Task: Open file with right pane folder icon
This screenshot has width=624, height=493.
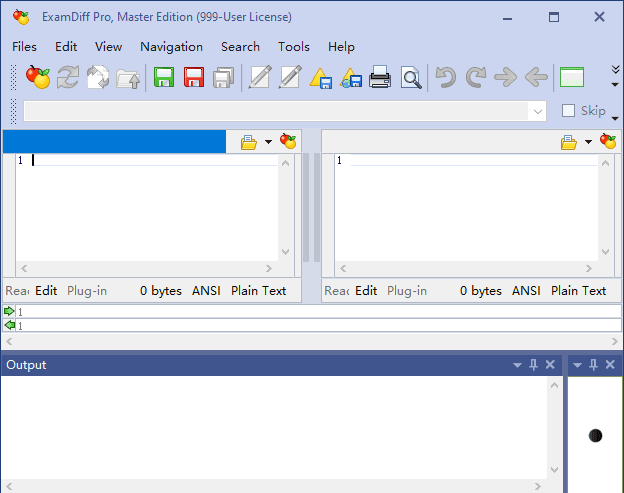Action: click(569, 142)
